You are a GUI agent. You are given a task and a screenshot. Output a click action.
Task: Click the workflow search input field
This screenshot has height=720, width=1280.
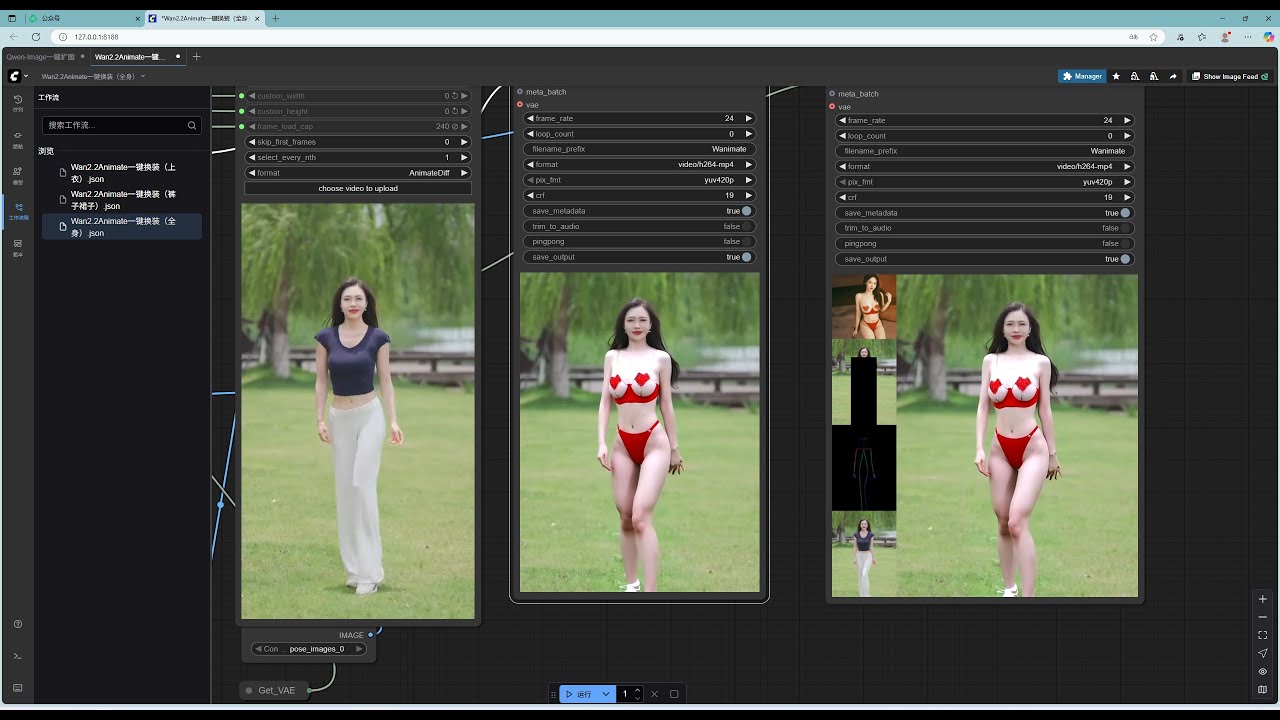pos(122,125)
